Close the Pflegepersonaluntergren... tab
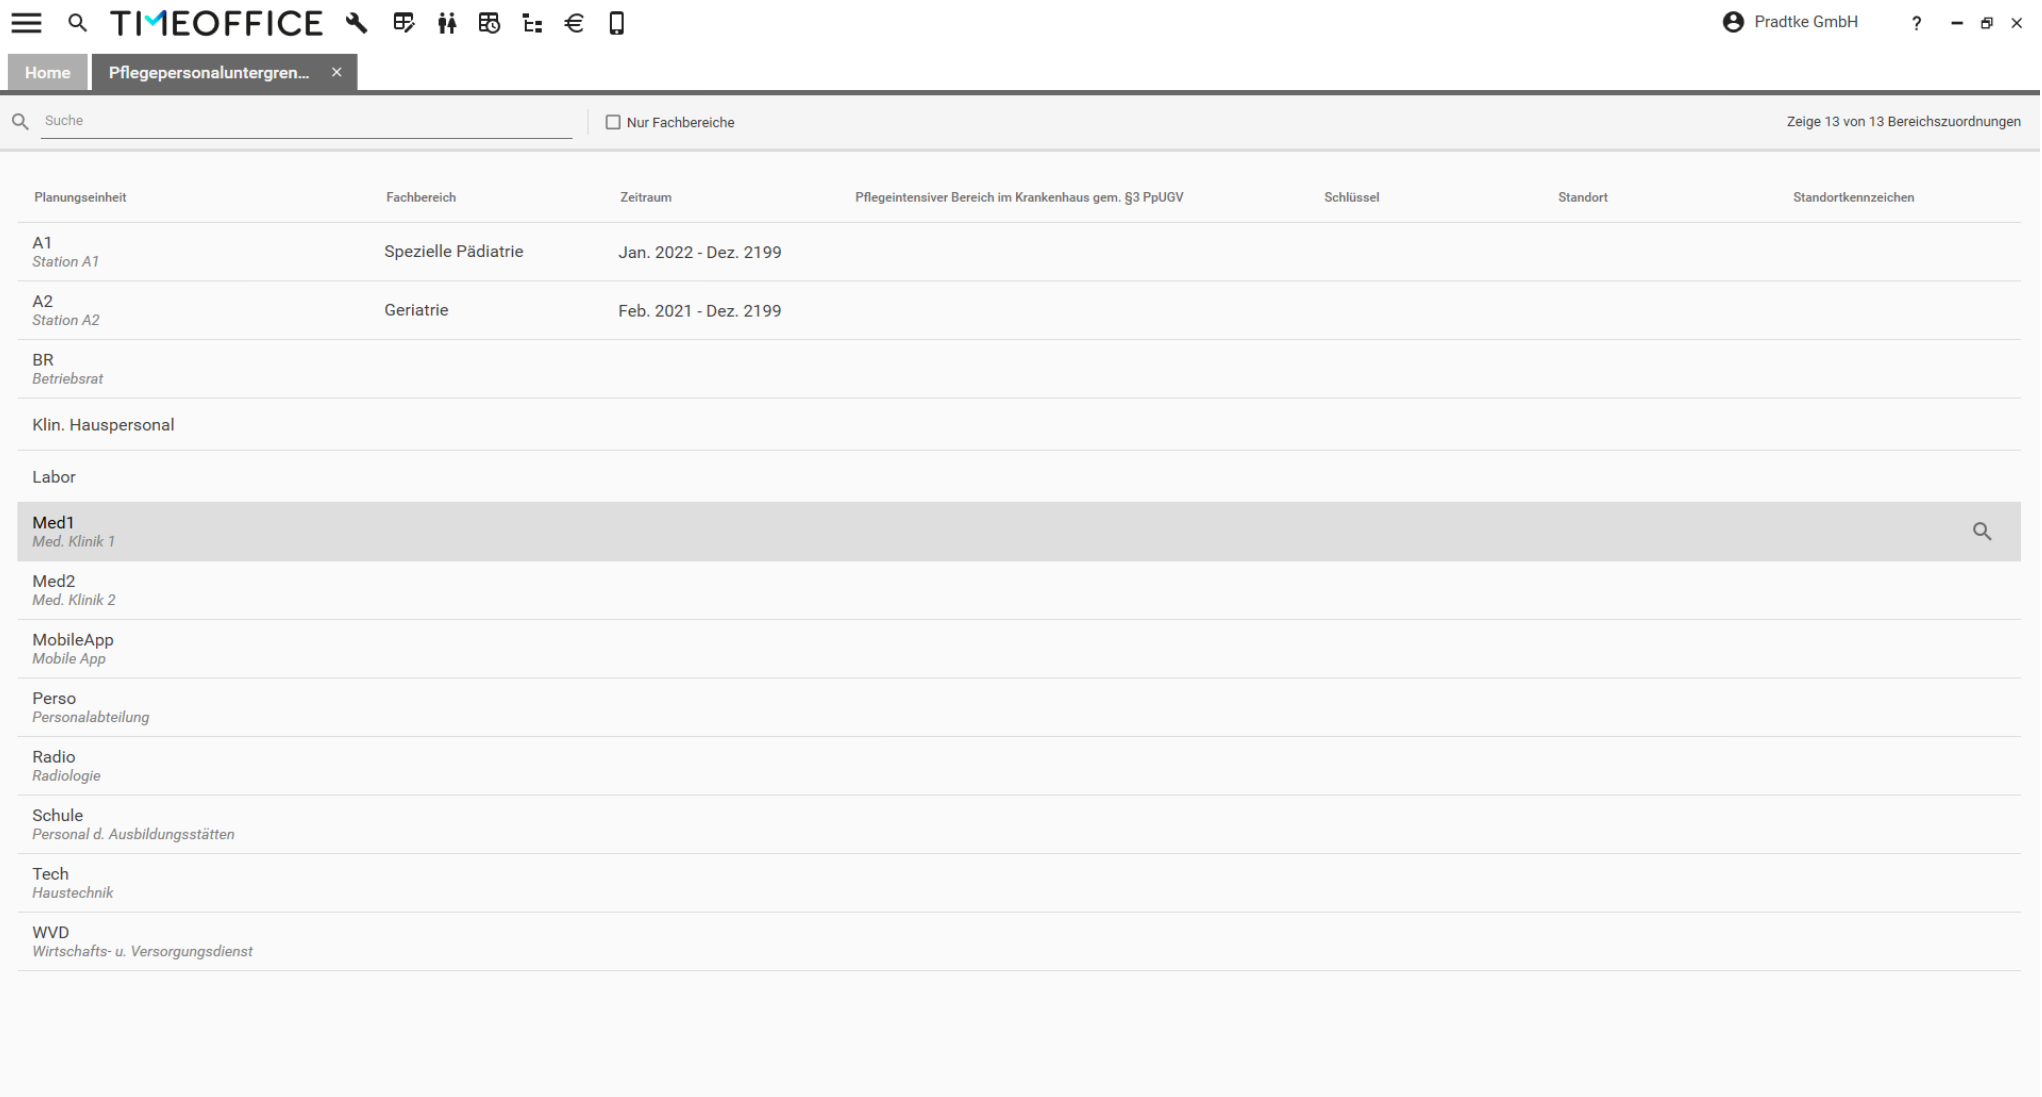The image size is (2042, 1097). [337, 72]
